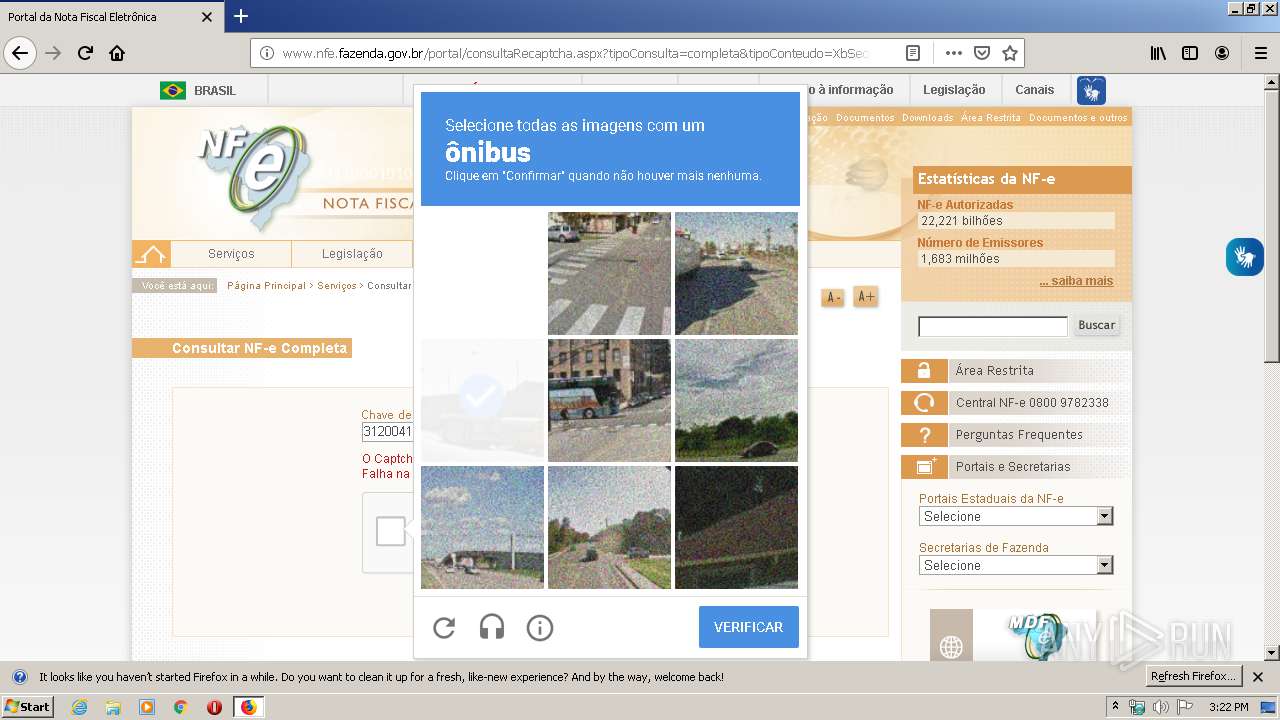Screen dimensions: 1280x720
Task: Open the Firefox account menu
Action: [x=1222, y=53]
